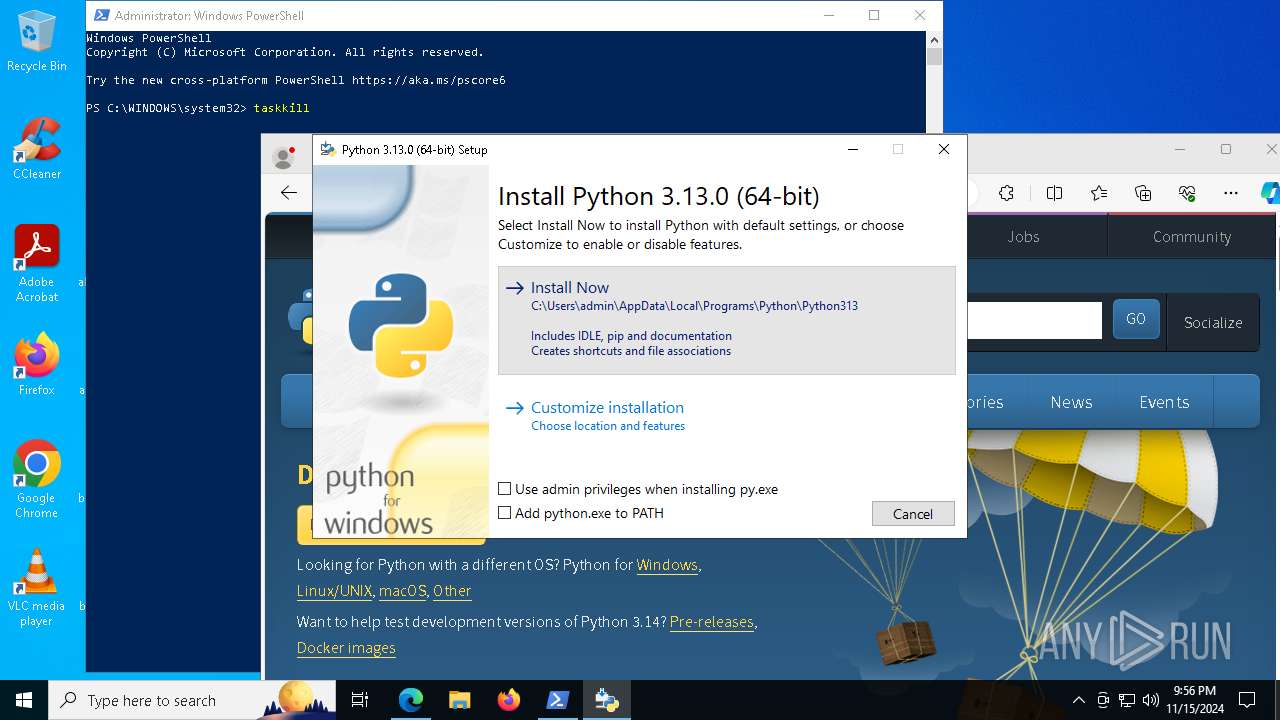Follow the Windows download link

pyautogui.click(x=667, y=565)
